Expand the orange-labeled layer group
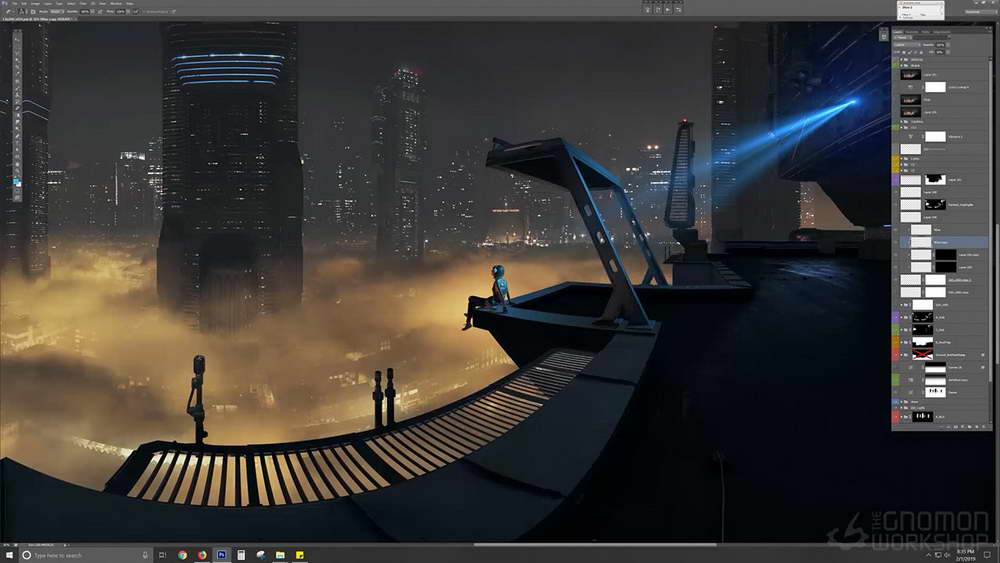 901,342
